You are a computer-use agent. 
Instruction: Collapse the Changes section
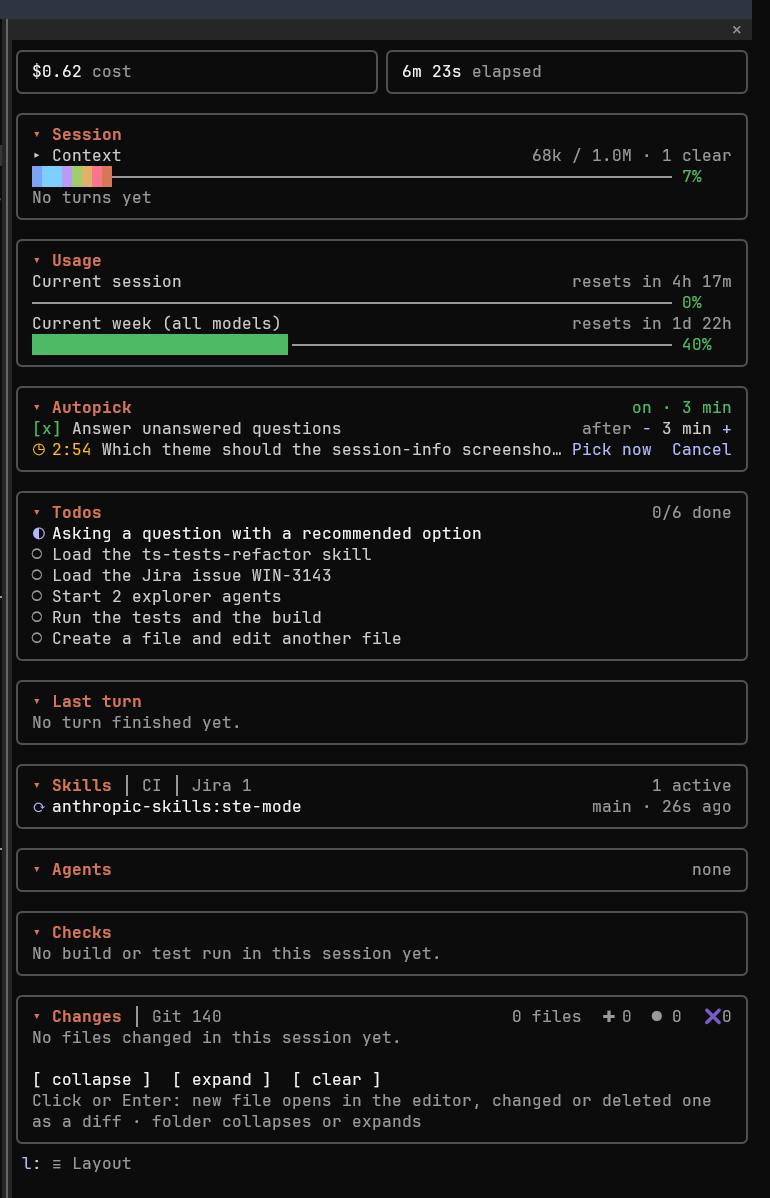click(37, 1017)
